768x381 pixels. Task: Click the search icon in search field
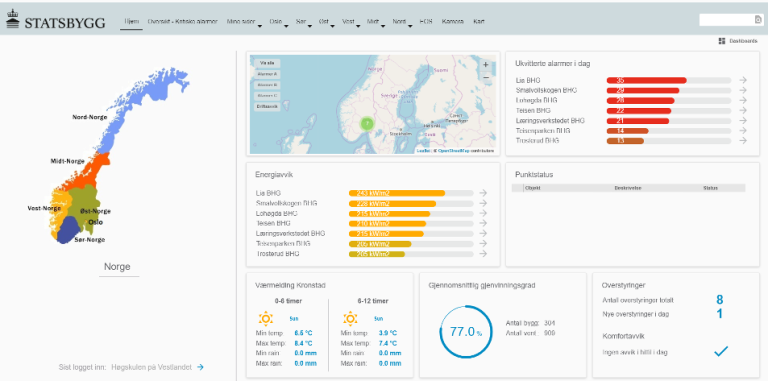pyautogui.click(x=758, y=20)
